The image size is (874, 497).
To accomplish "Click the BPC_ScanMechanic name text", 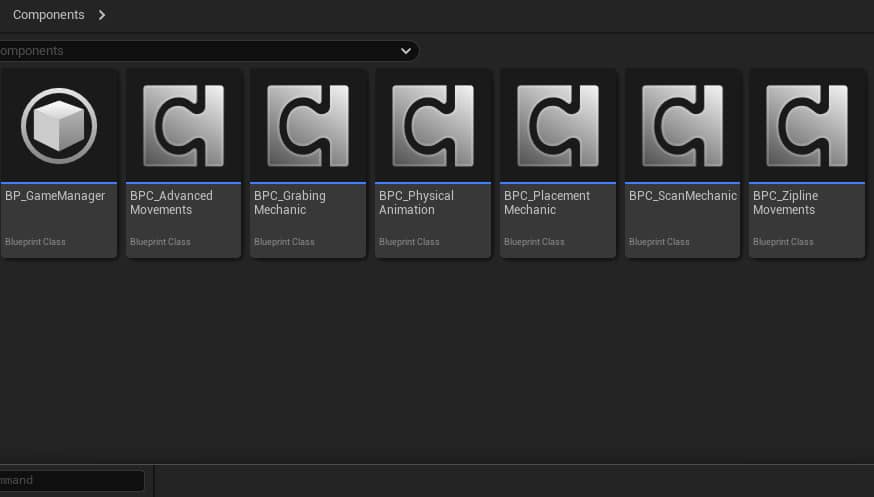I will (x=682, y=196).
